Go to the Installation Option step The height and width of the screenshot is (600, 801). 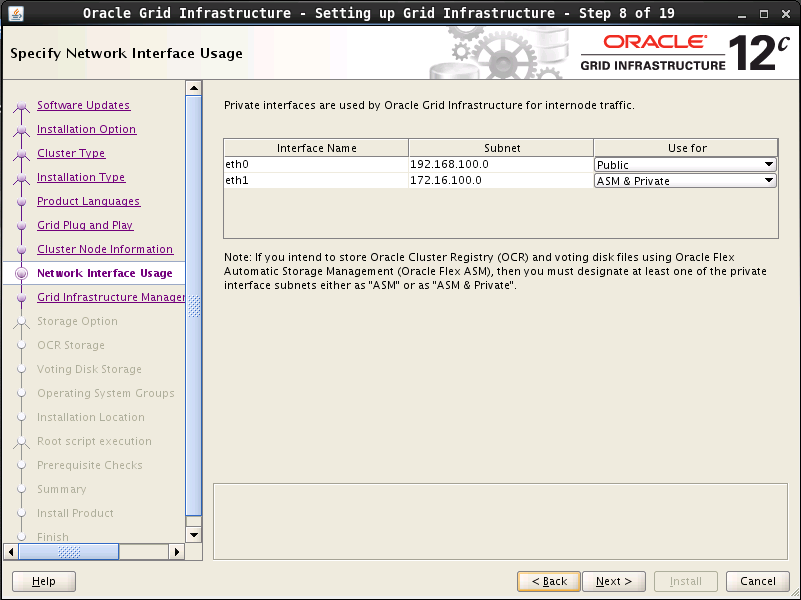click(x=86, y=129)
